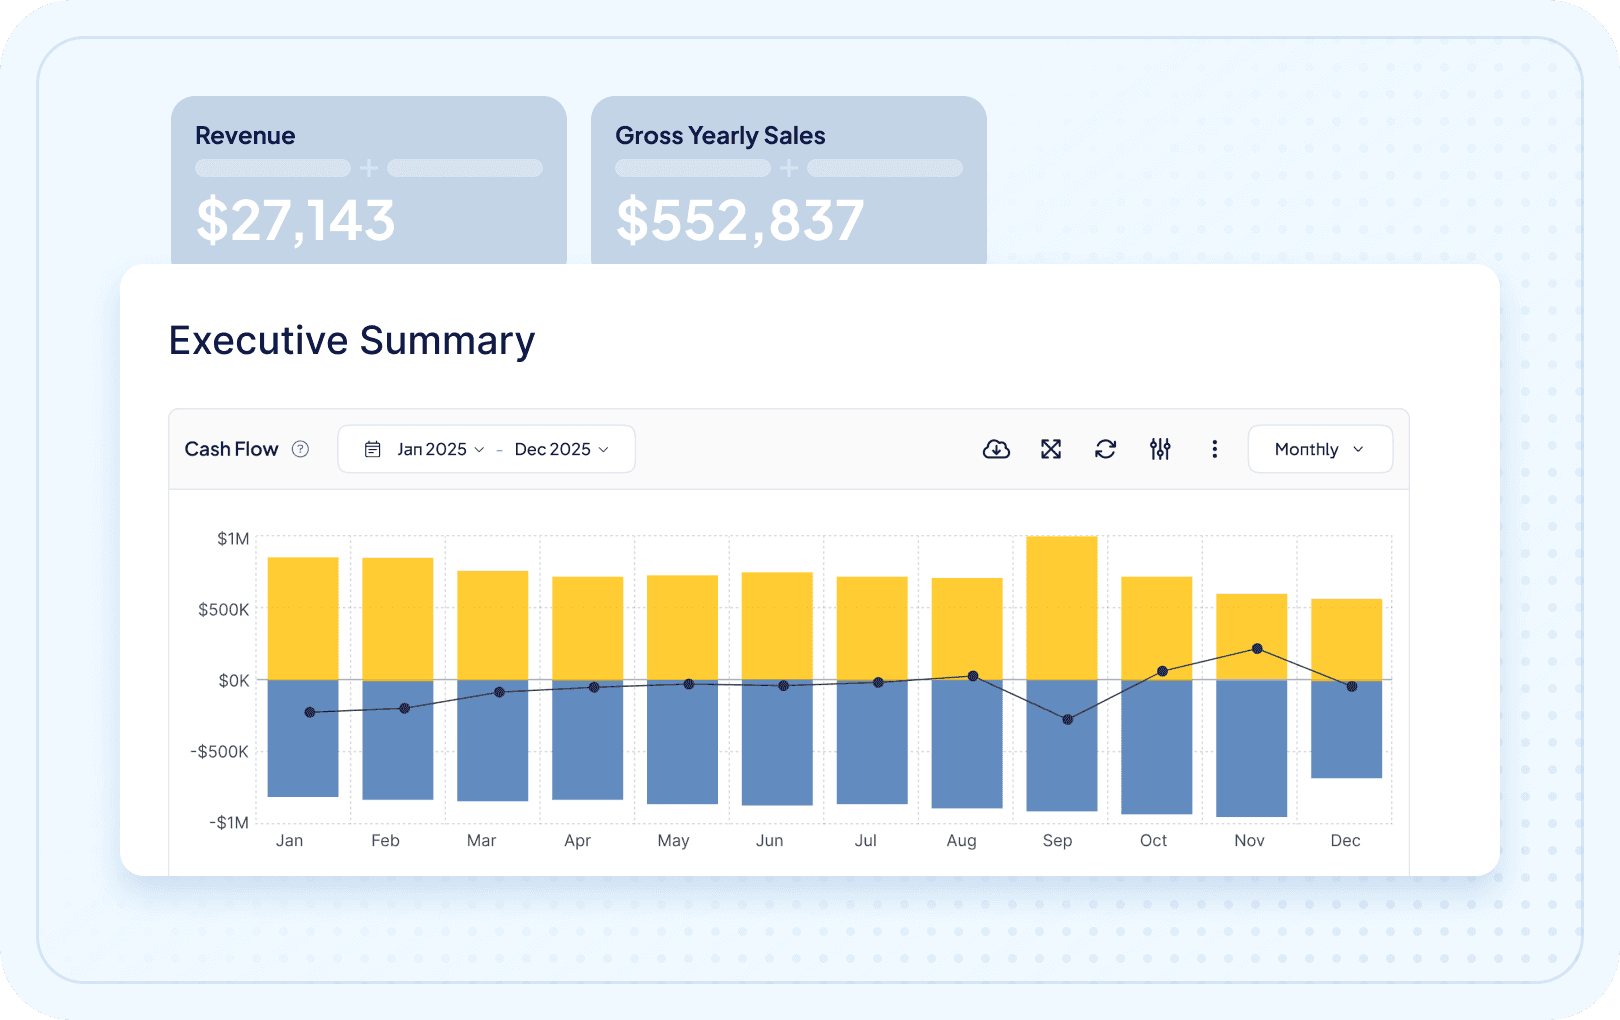Click the -$1M axis label
This screenshot has width=1620, height=1020.
pyautogui.click(x=229, y=823)
